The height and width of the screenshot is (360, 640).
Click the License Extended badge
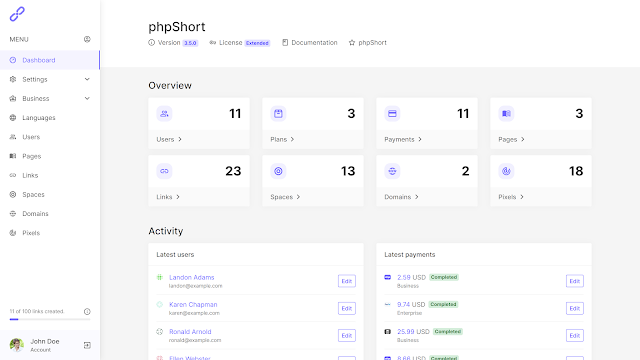pos(257,43)
